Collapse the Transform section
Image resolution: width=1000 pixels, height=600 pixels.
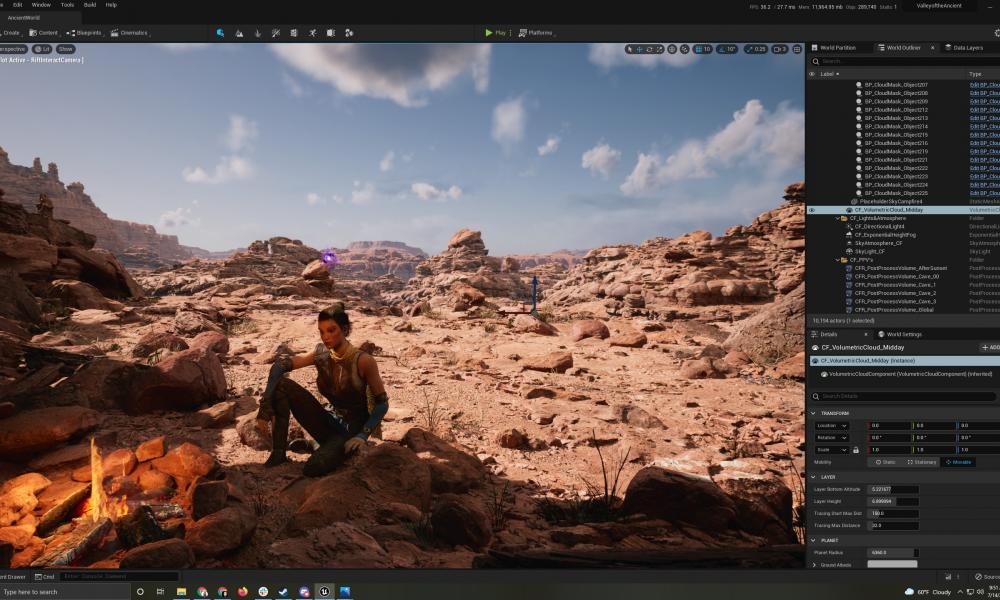[x=813, y=413]
